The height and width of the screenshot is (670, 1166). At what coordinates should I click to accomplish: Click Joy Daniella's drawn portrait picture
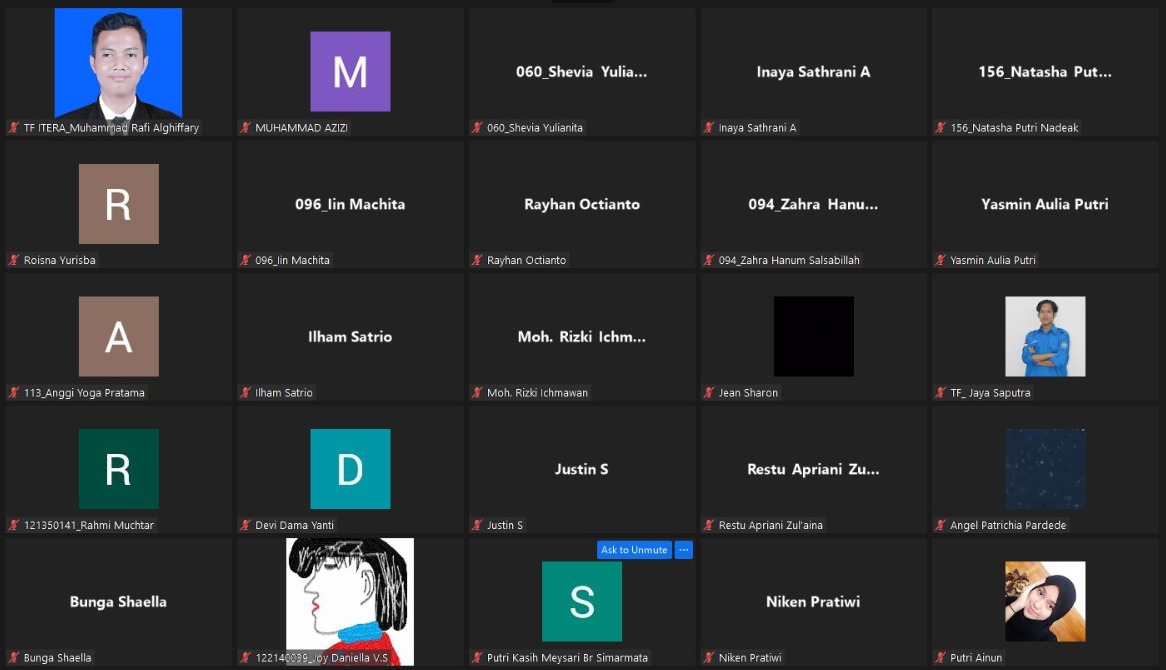tap(350, 600)
